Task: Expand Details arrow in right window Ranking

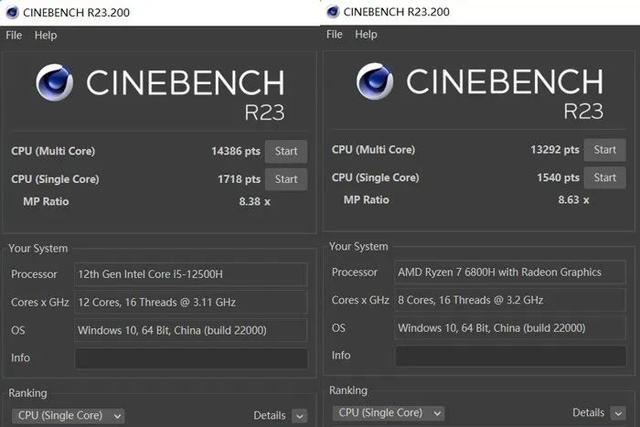Action: click(x=618, y=413)
